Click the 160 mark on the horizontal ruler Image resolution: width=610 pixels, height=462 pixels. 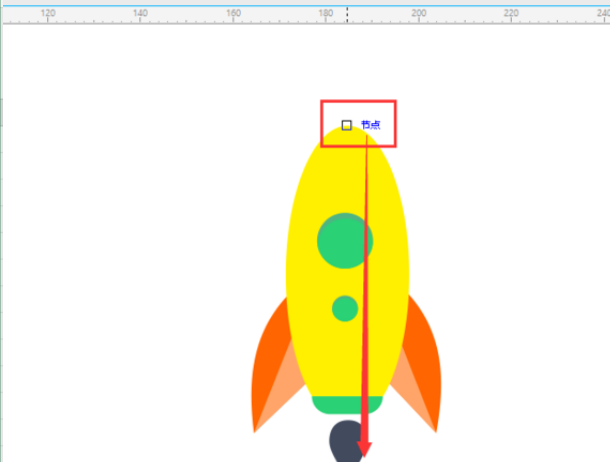tap(233, 13)
